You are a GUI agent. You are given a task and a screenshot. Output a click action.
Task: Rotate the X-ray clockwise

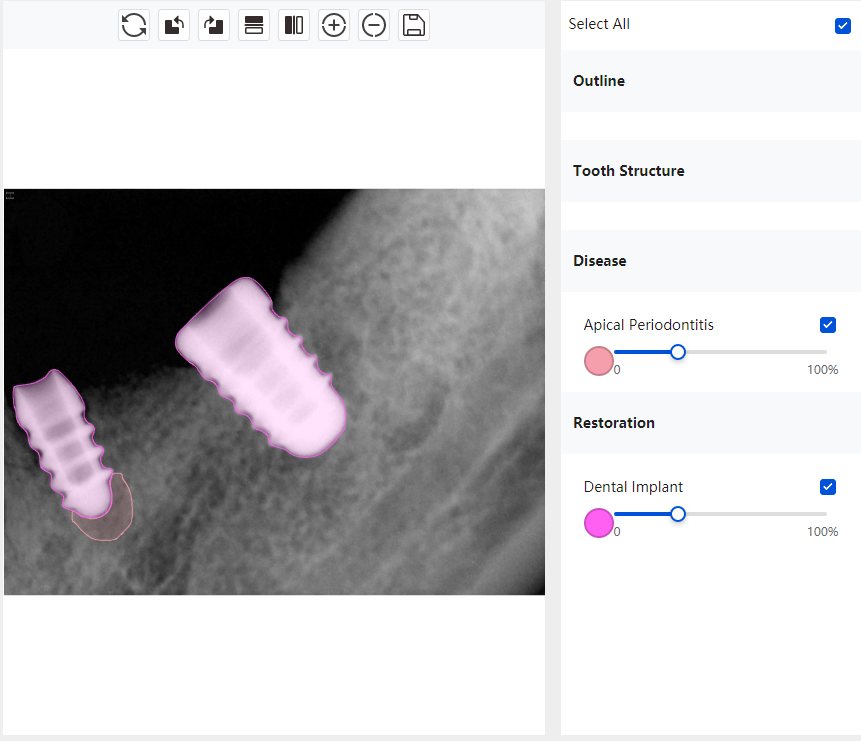coord(214,26)
